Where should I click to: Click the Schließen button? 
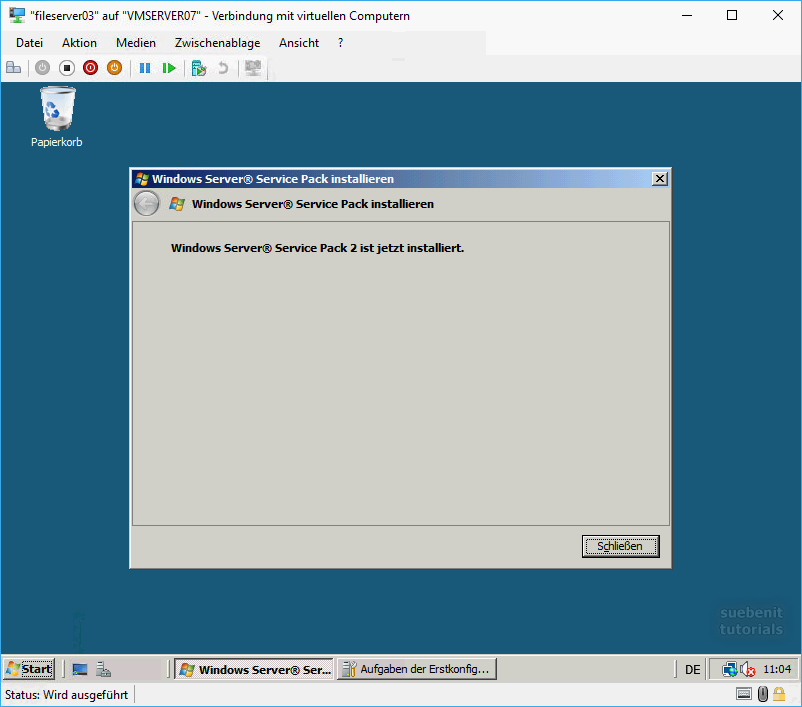(620, 546)
